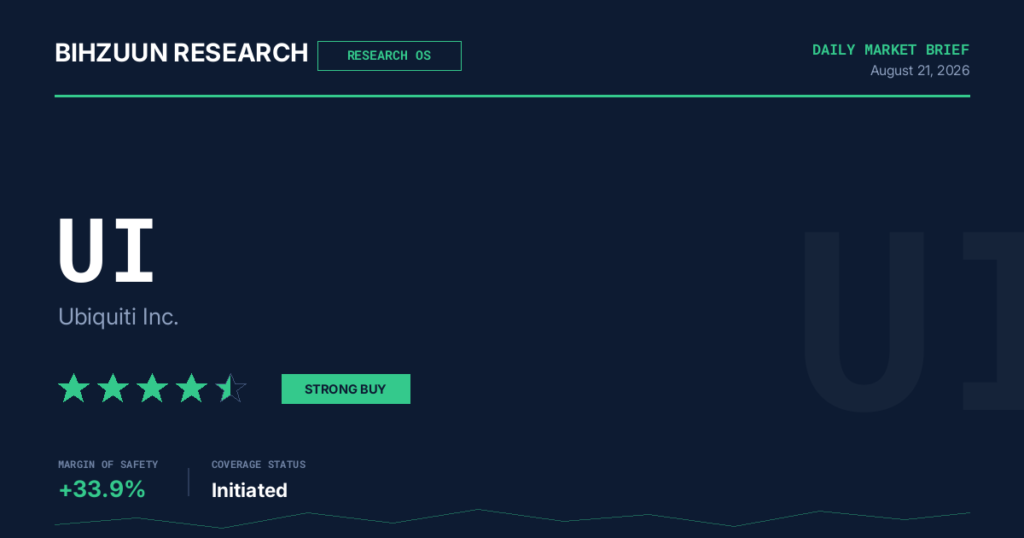
Task: Click the +33.9% margin value
Action: [x=102, y=489]
